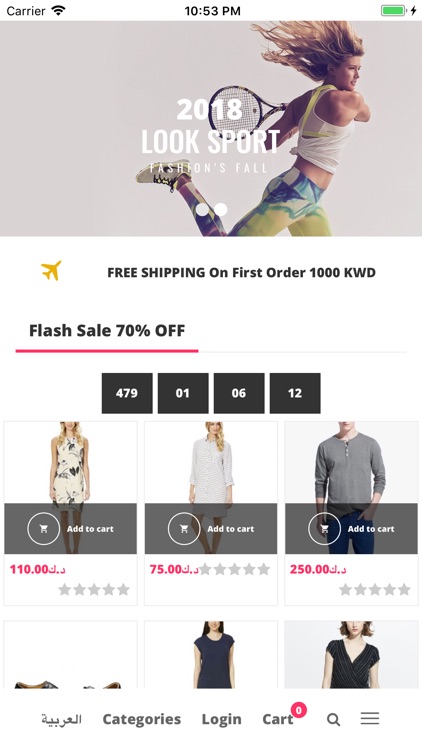Rate the 110.00 dress five stars
Image resolution: width=422 pixels, height=750 pixels.
[x=123, y=589]
